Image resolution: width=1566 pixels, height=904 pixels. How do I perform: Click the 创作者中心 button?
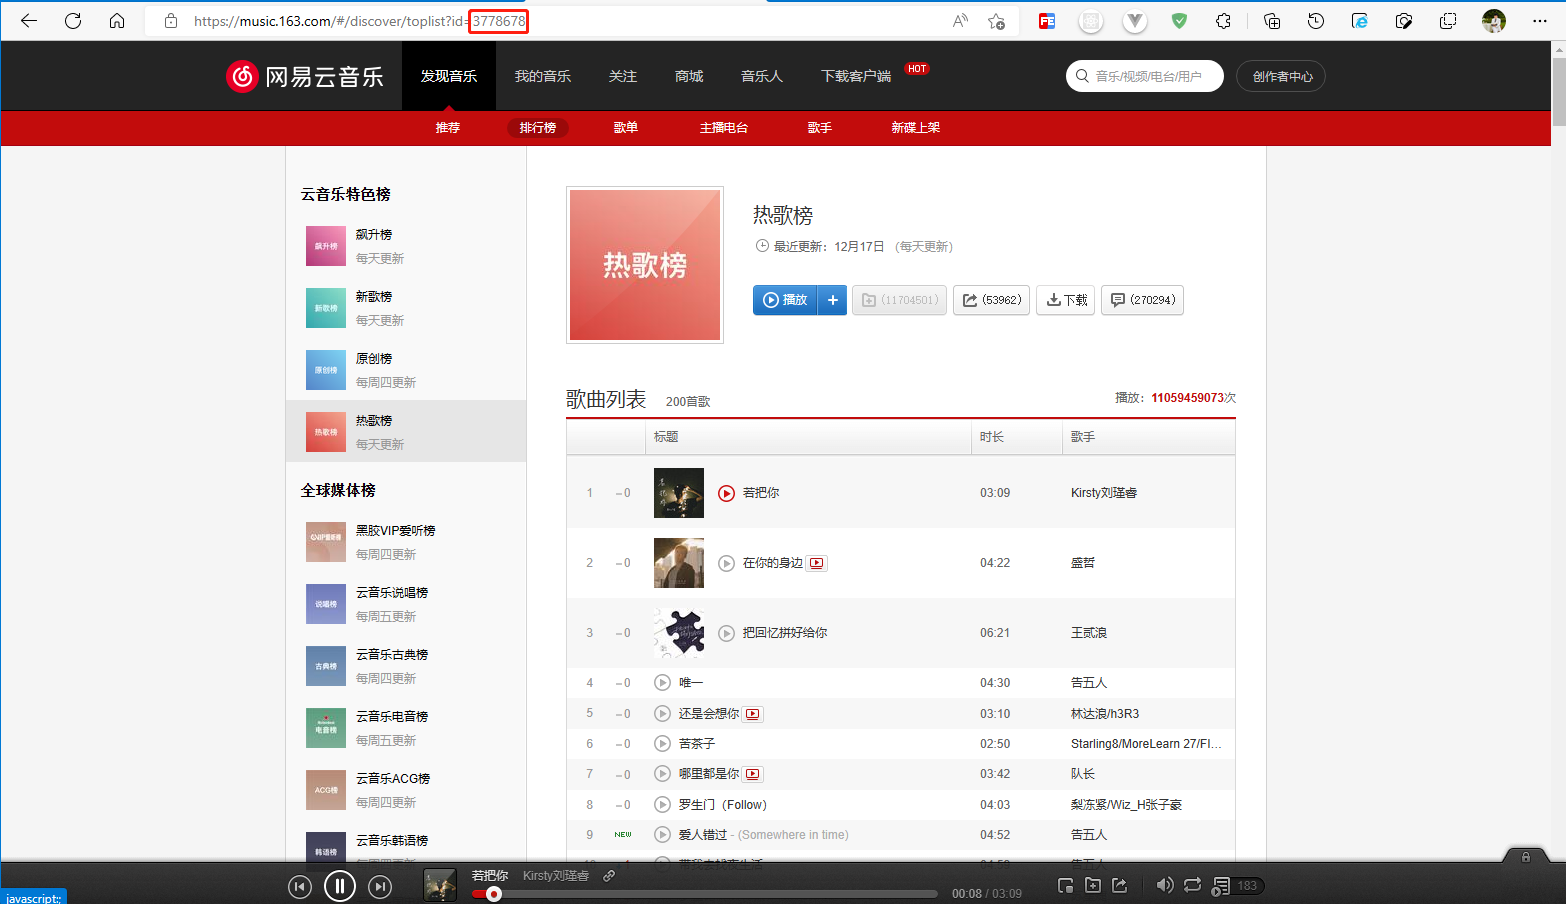(1281, 76)
